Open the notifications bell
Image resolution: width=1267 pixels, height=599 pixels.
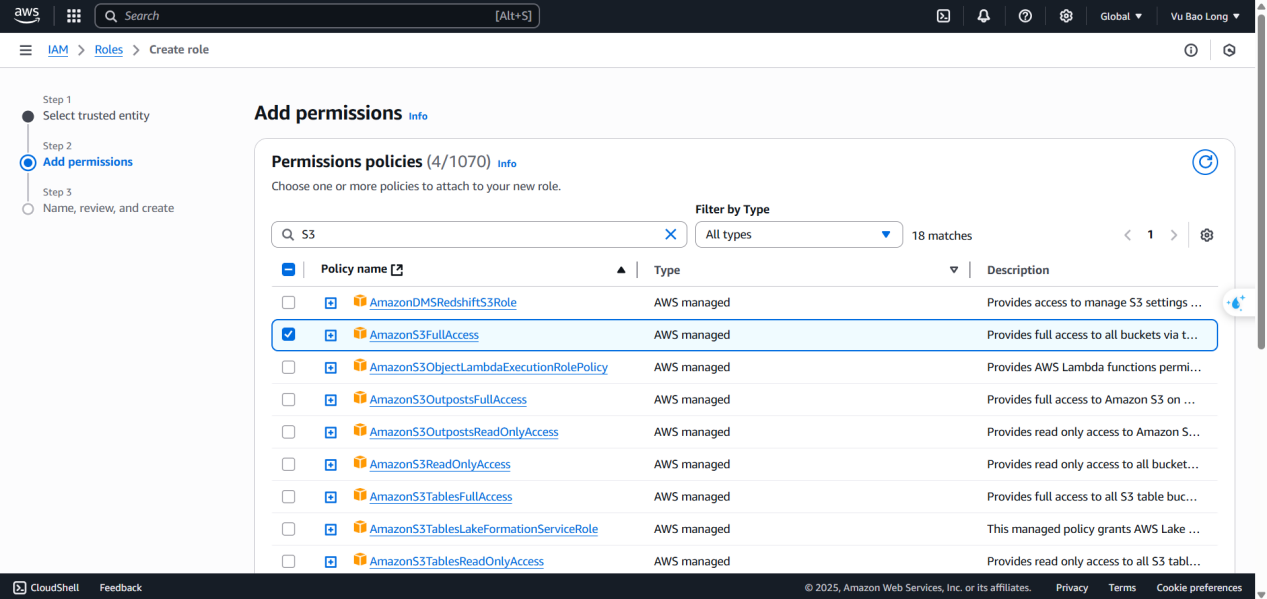point(984,16)
